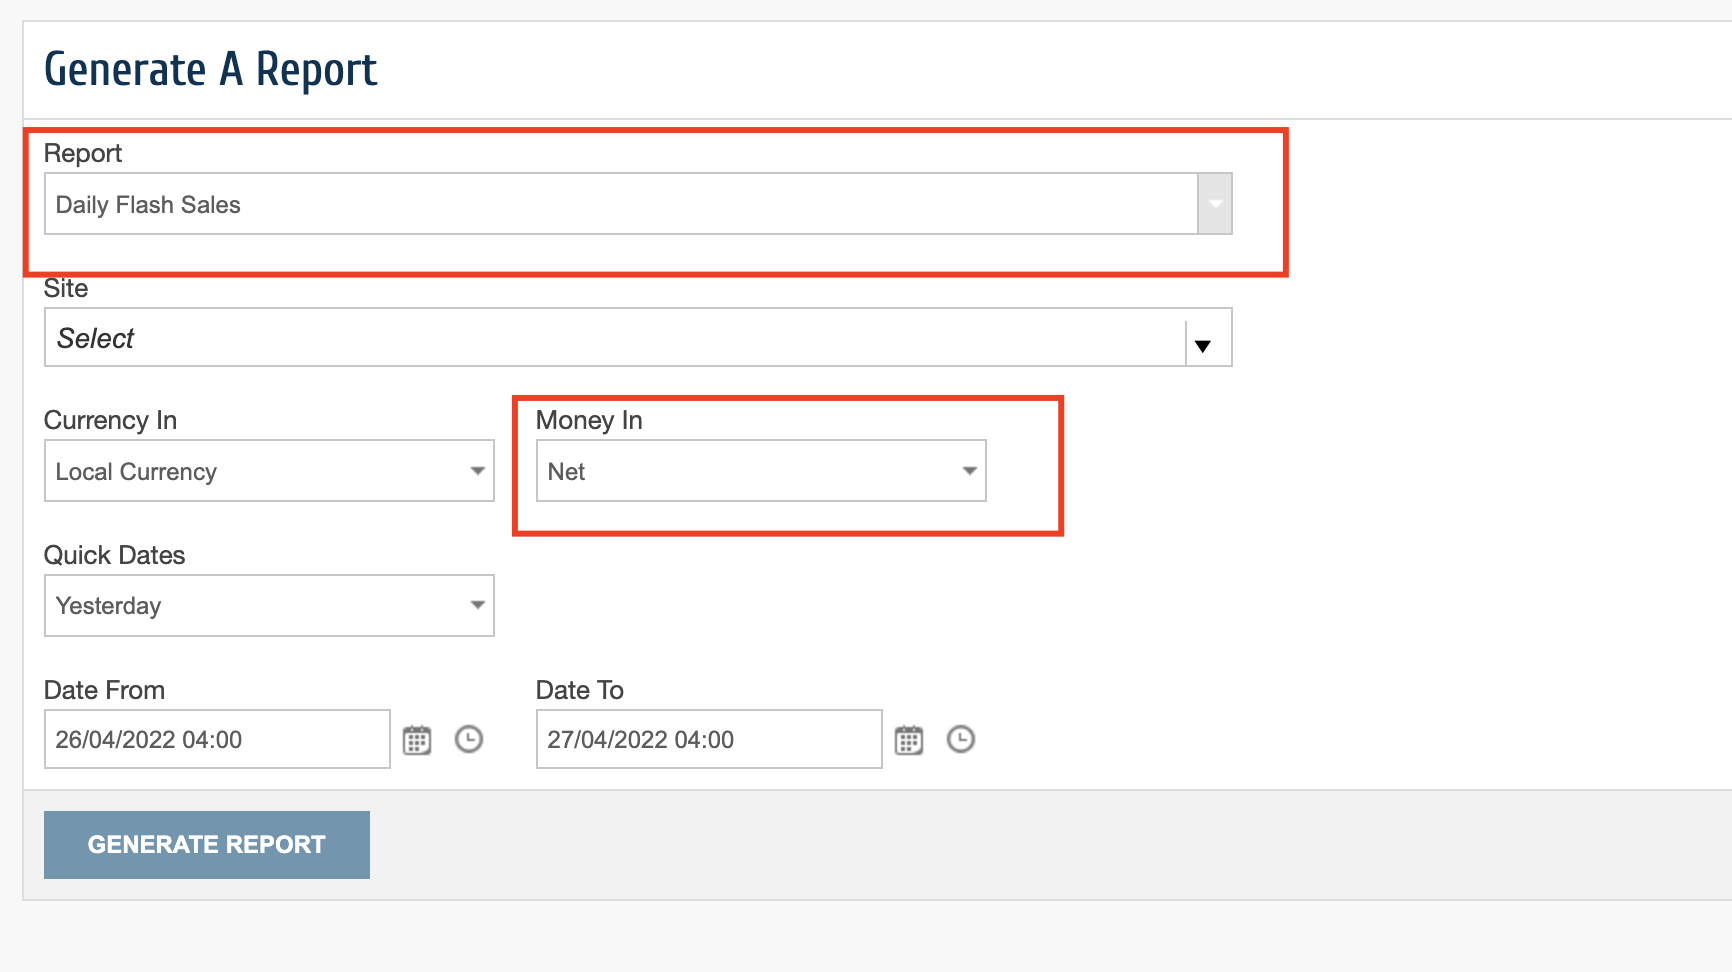Open the Currency In dropdown
The width and height of the screenshot is (1732, 972).
coord(478,470)
